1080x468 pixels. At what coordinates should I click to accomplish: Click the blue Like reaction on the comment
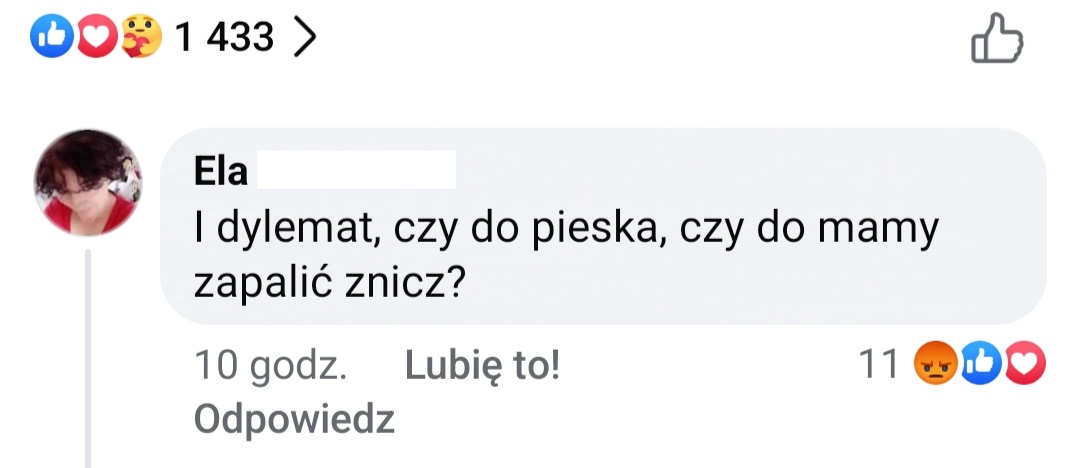click(x=980, y=367)
